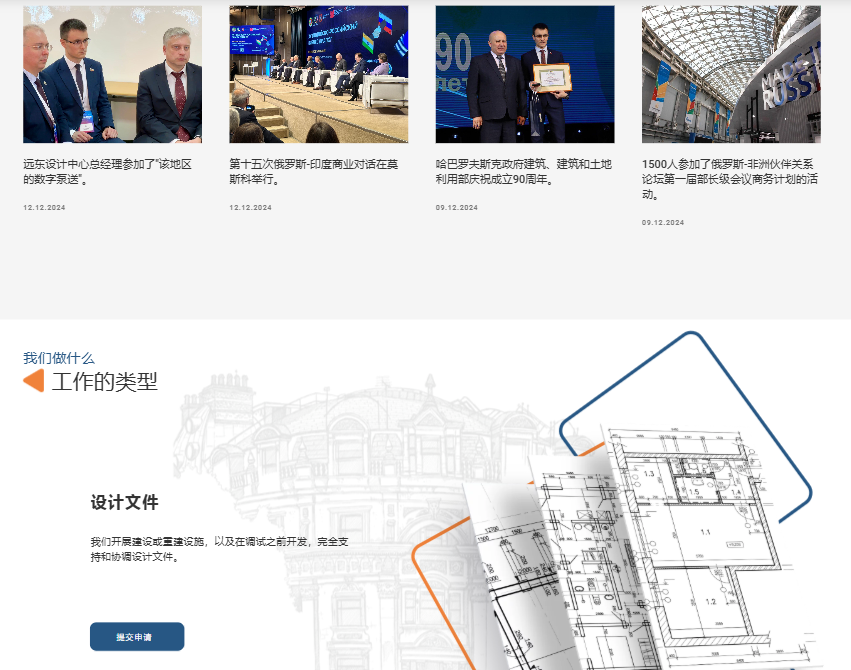
Task: Read the article 第十五次俄罗斯-印度商业对话
Action: coord(314,172)
